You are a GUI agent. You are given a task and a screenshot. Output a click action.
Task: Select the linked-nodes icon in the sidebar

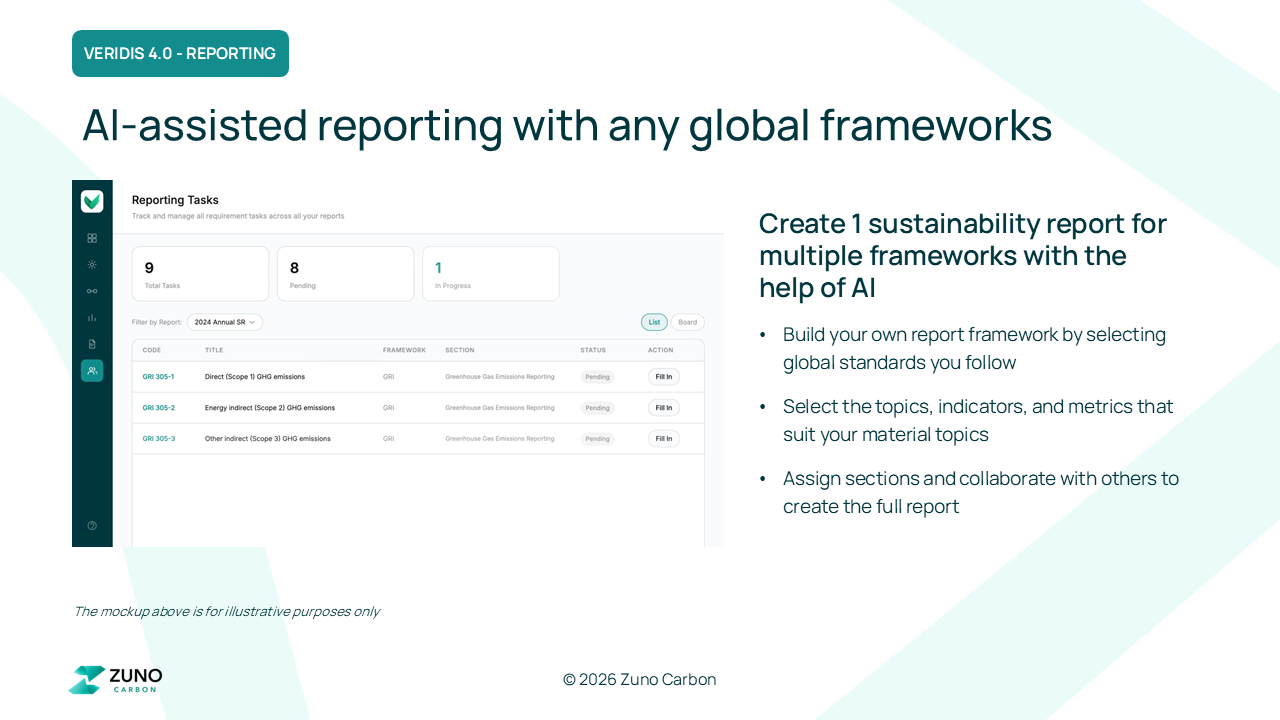92,291
